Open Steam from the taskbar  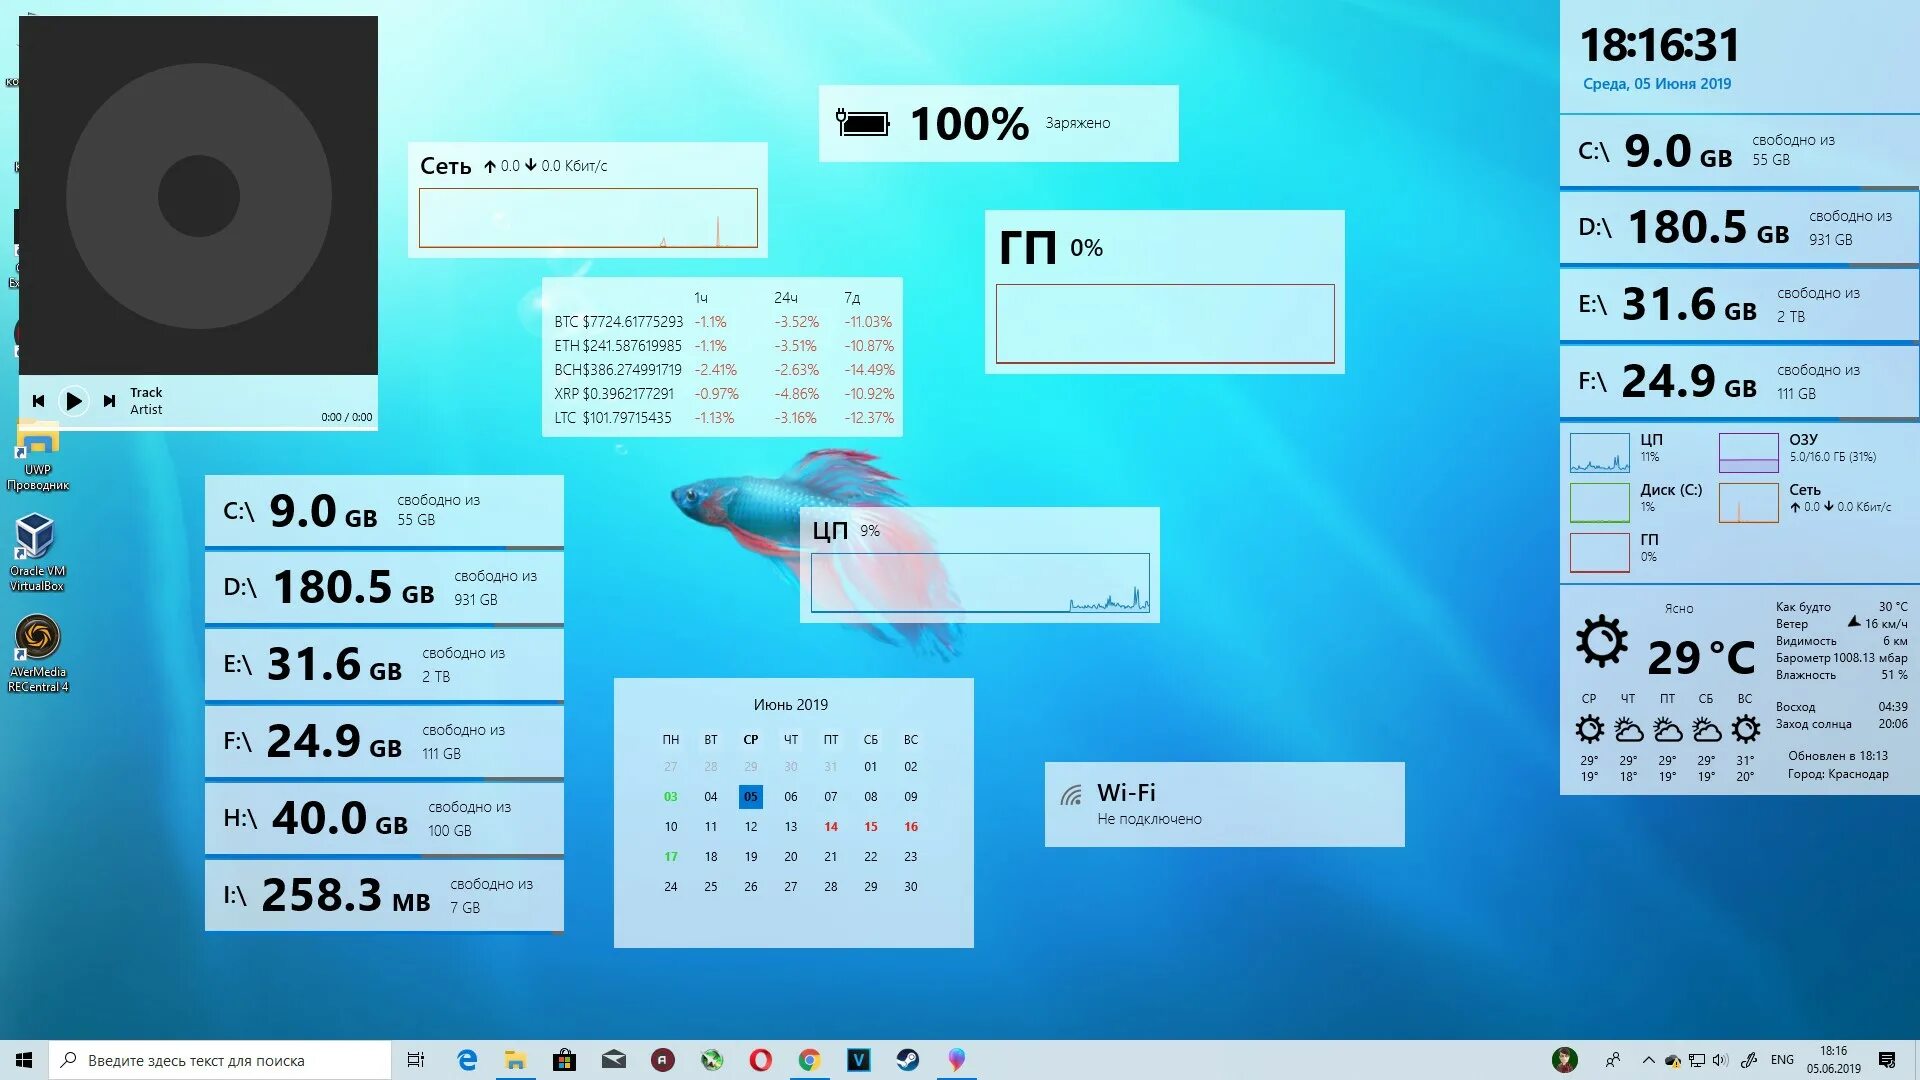(907, 1060)
